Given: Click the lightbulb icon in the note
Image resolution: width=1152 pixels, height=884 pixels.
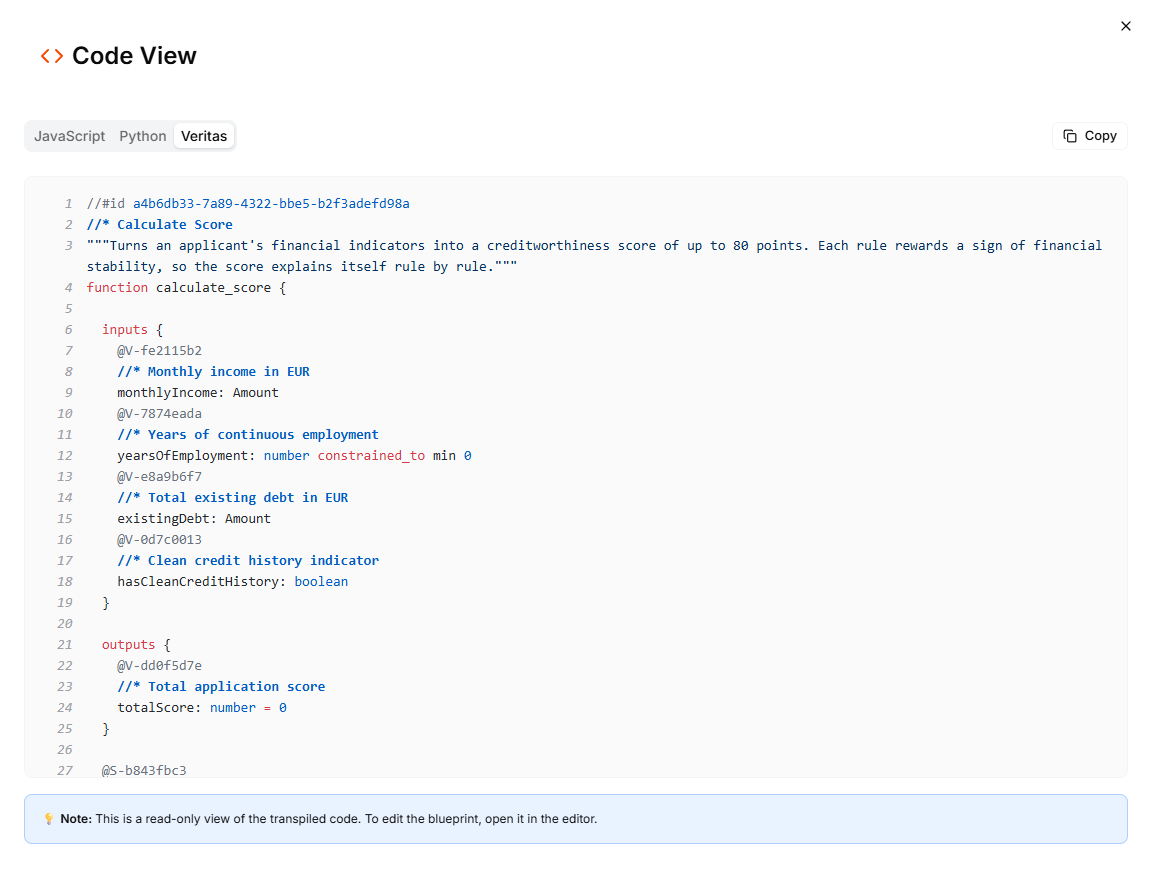Looking at the screenshot, I should click(48, 819).
